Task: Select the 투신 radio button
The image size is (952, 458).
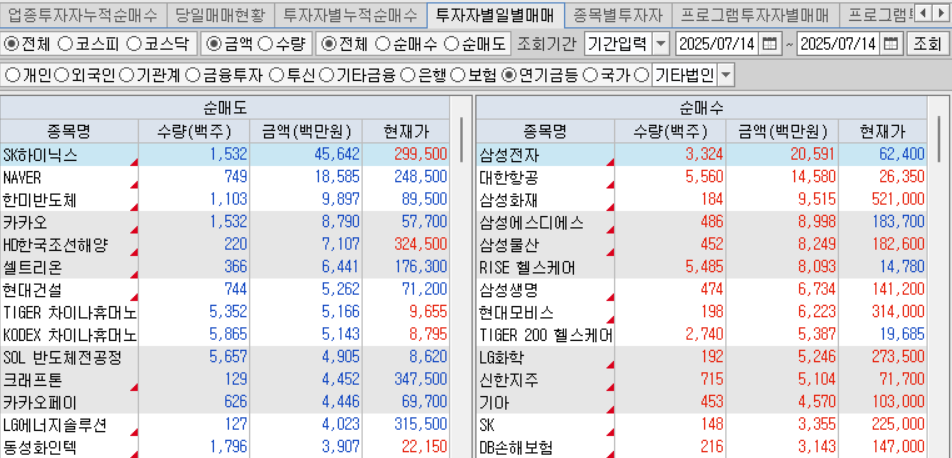Action: click(276, 75)
